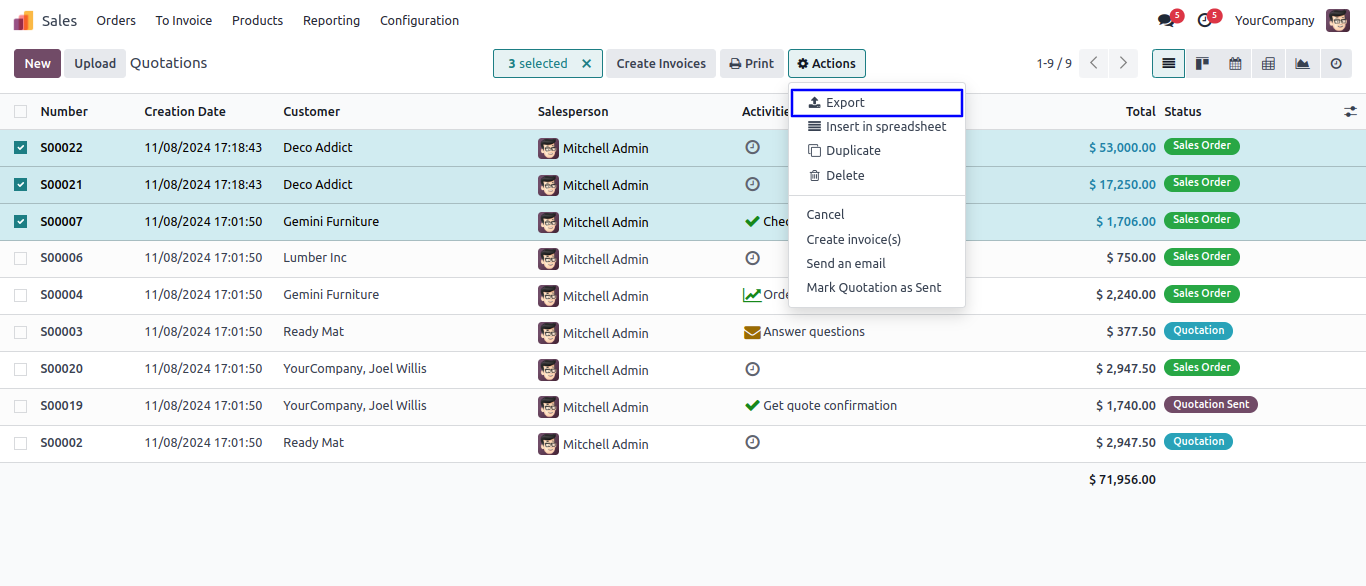Click the S00022 activity clock icon
Image resolution: width=1366 pixels, height=586 pixels.
tap(752, 147)
